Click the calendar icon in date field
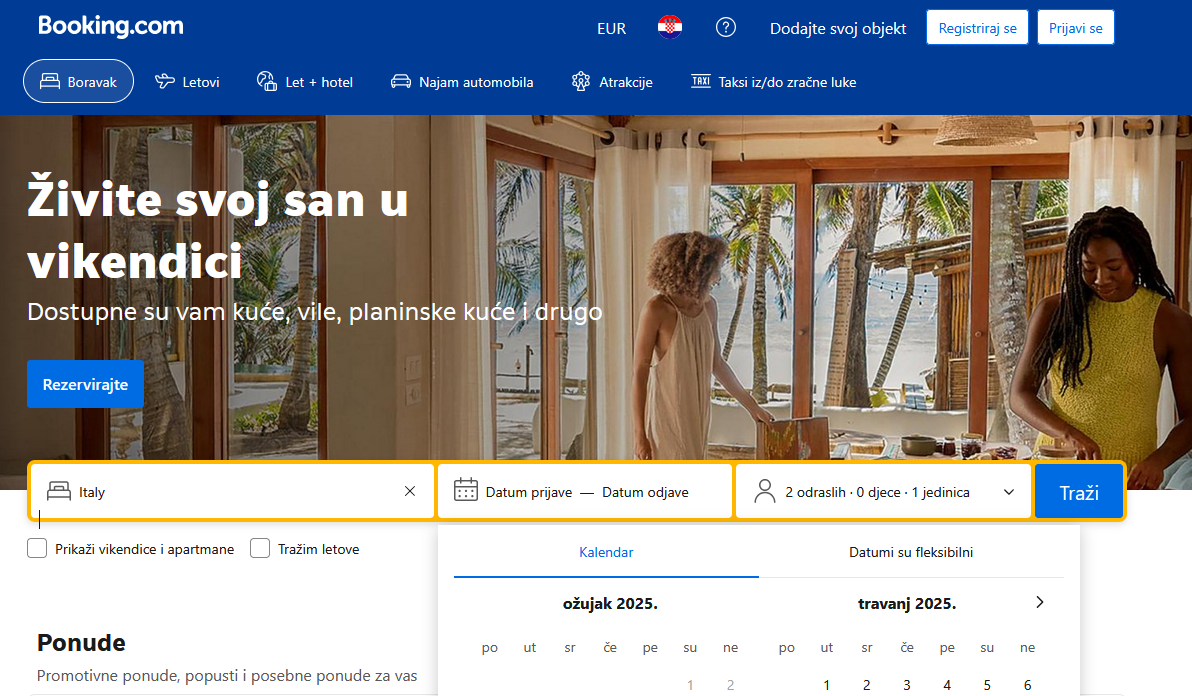 (466, 489)
